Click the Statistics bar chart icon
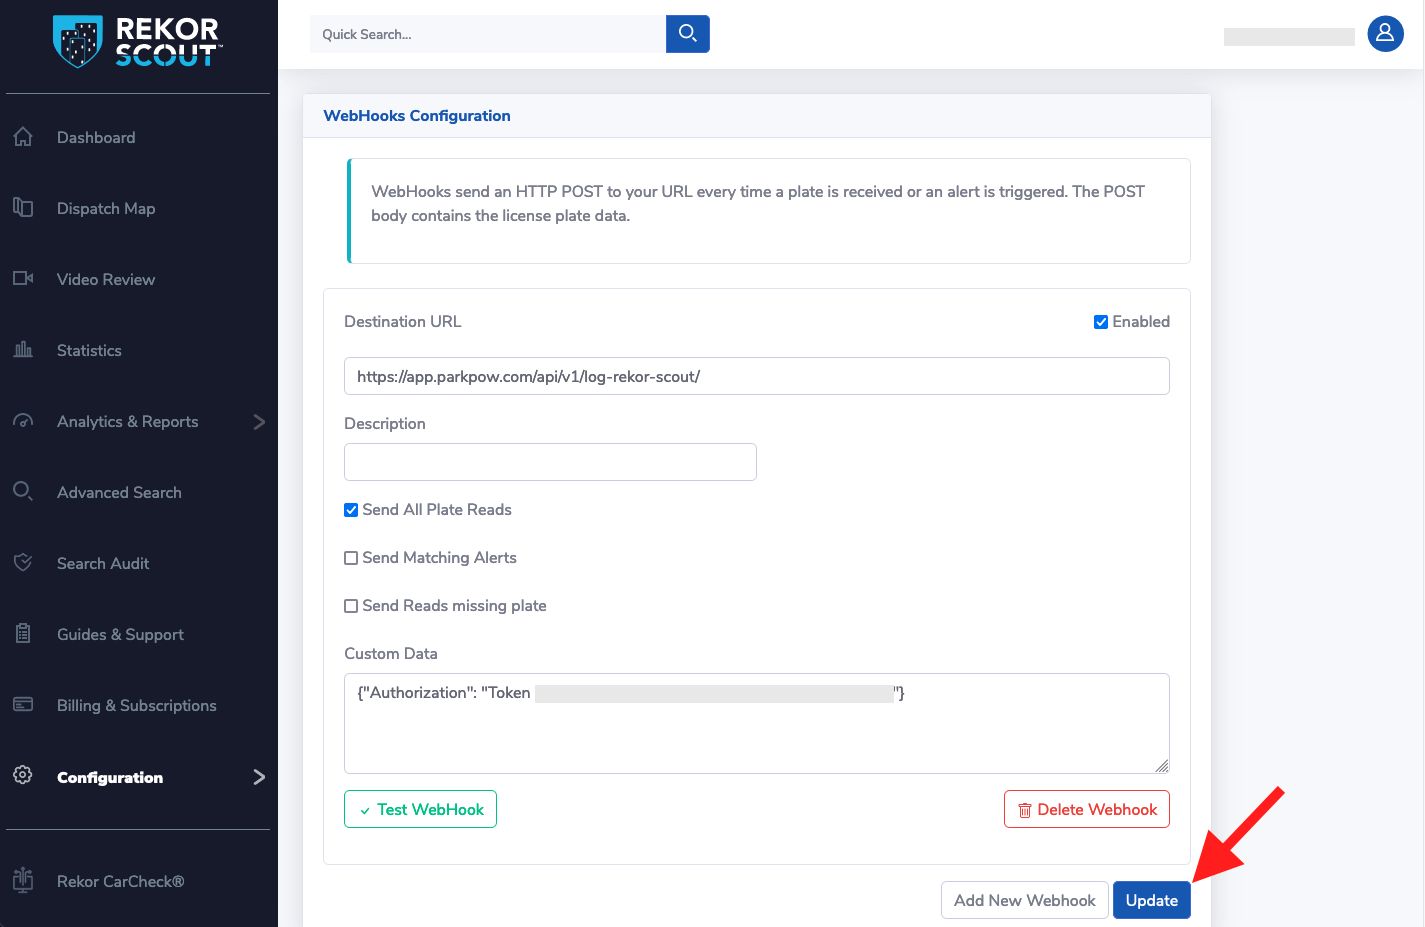The image size is (1425, 927). [23, 350]
